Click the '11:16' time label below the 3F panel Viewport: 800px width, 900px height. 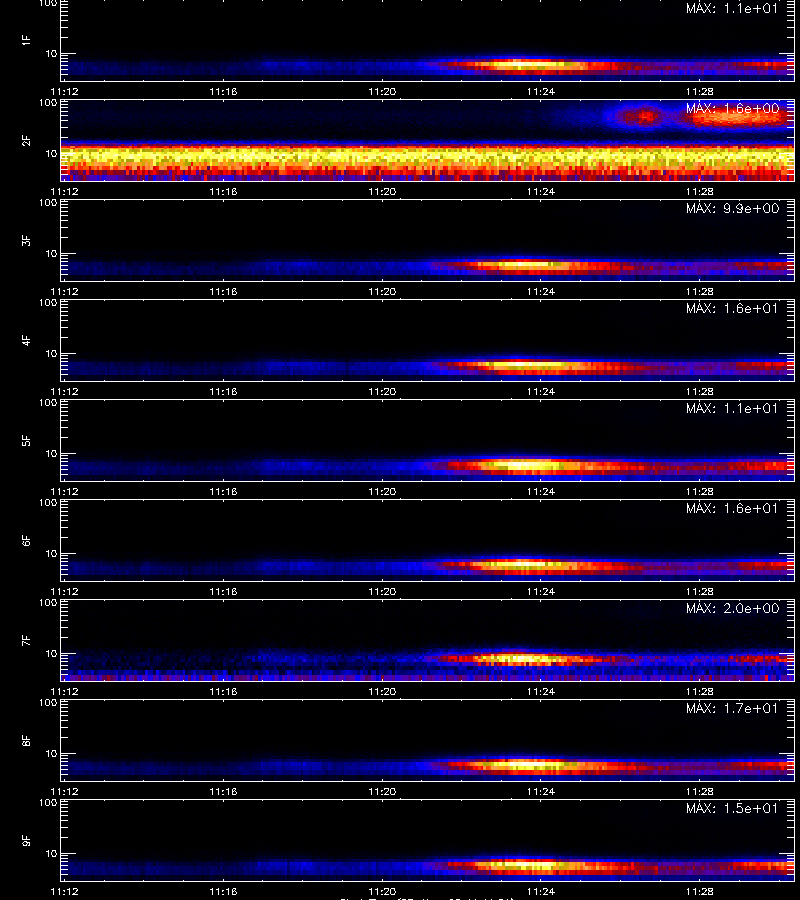click(223, 291)
